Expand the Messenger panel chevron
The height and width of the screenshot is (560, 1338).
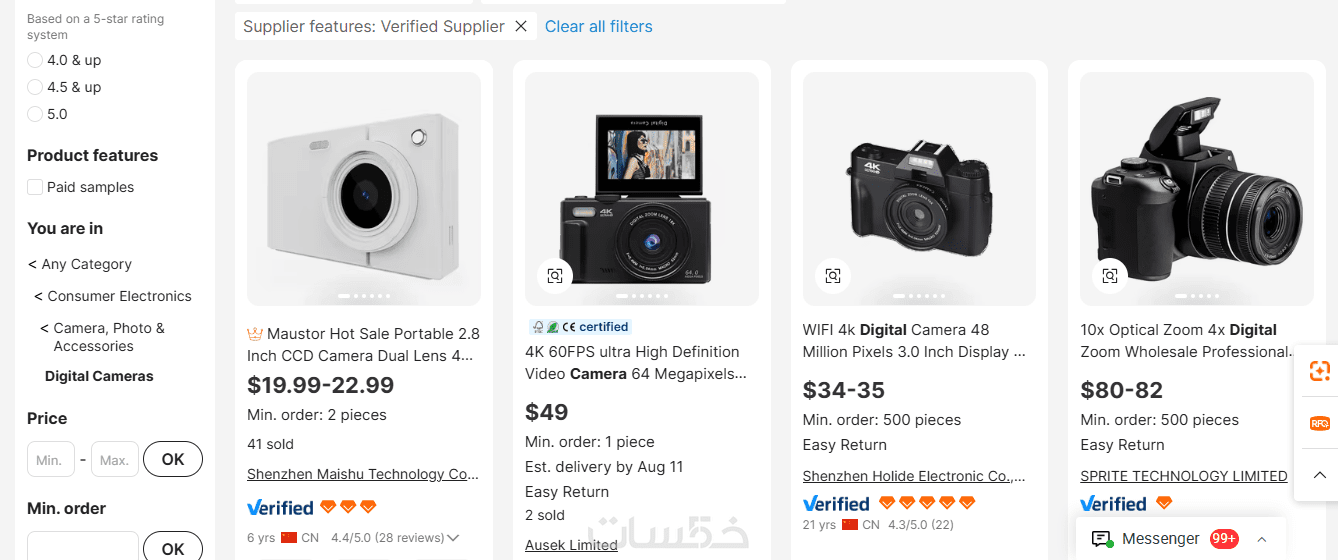click(x=1262, y=539)
